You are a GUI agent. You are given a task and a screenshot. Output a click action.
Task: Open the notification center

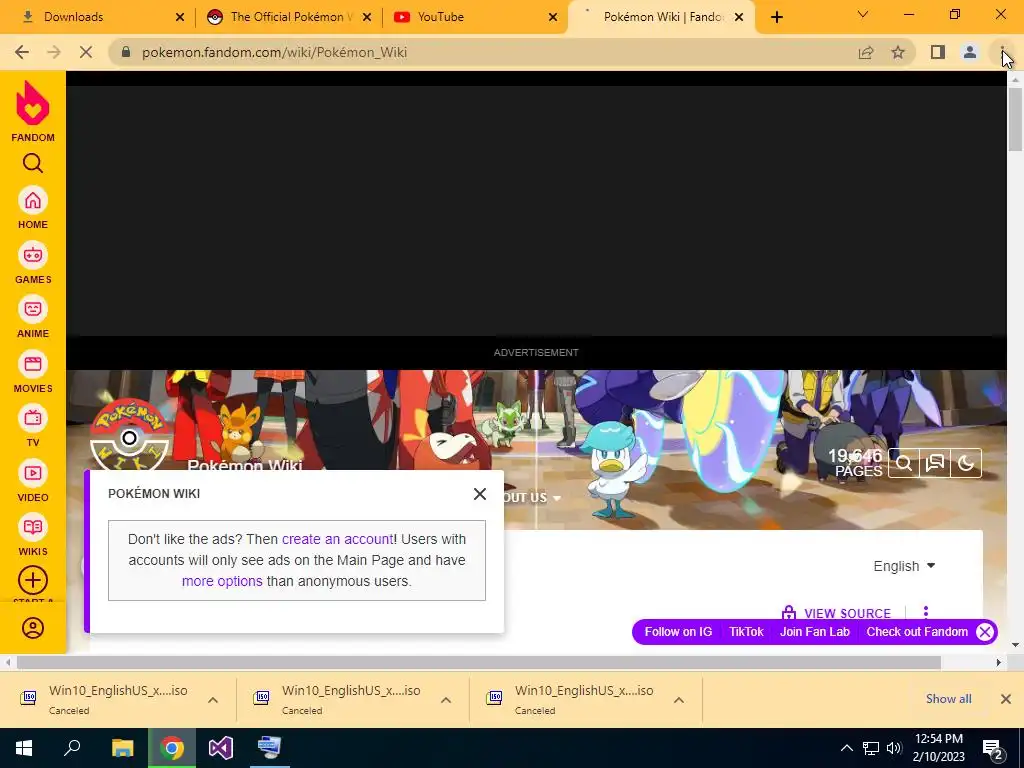coord(993,748)
